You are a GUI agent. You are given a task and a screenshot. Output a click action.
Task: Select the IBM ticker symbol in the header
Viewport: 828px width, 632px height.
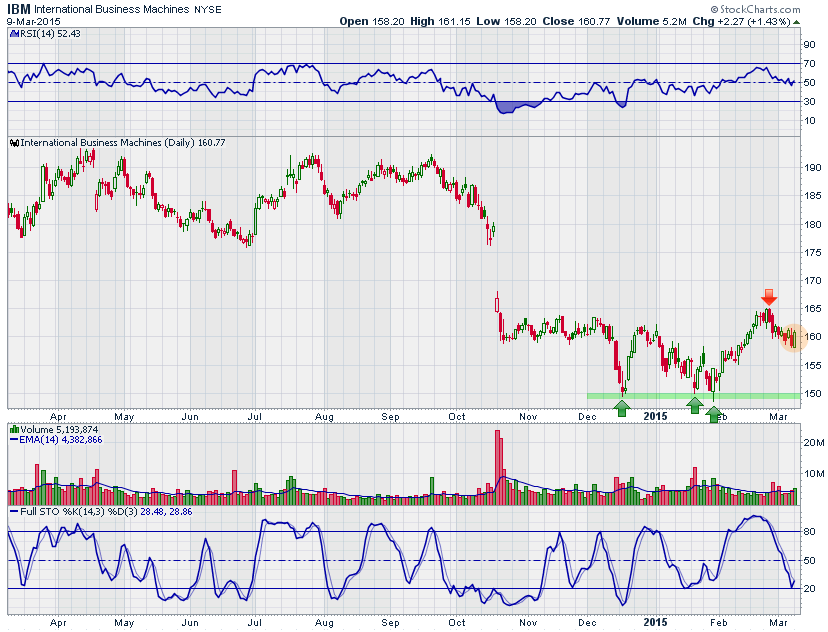[18, 9]
